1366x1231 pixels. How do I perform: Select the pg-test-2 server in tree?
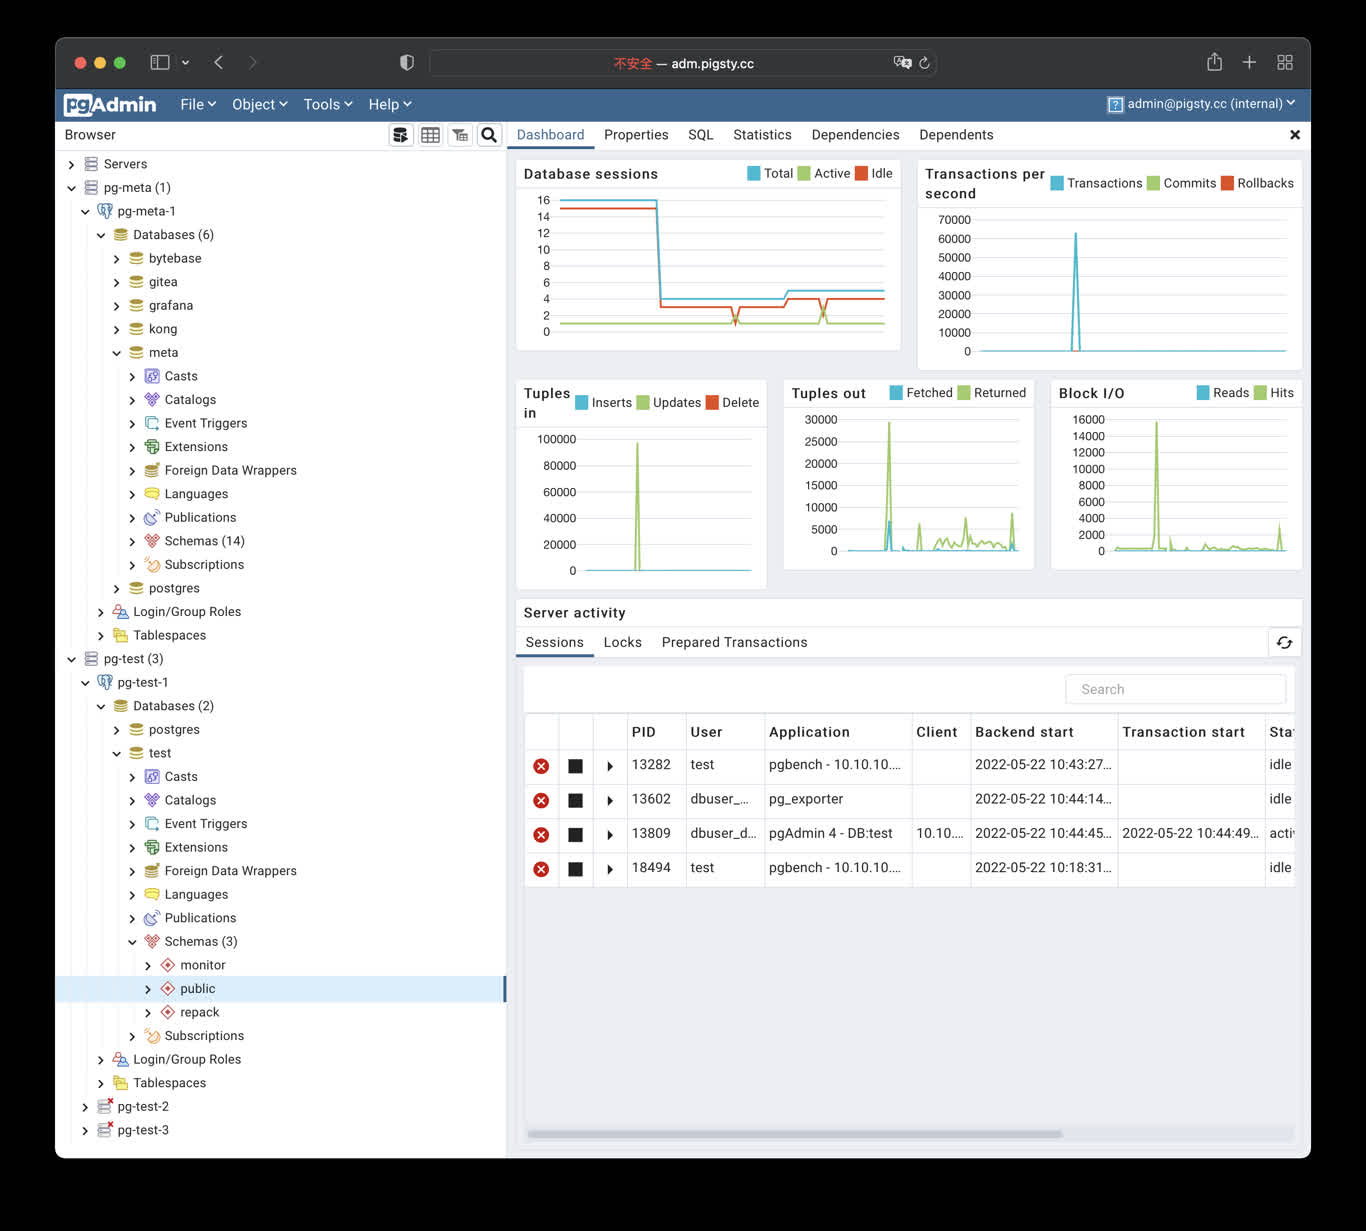pyautogui.click(x=143, y=1107)
